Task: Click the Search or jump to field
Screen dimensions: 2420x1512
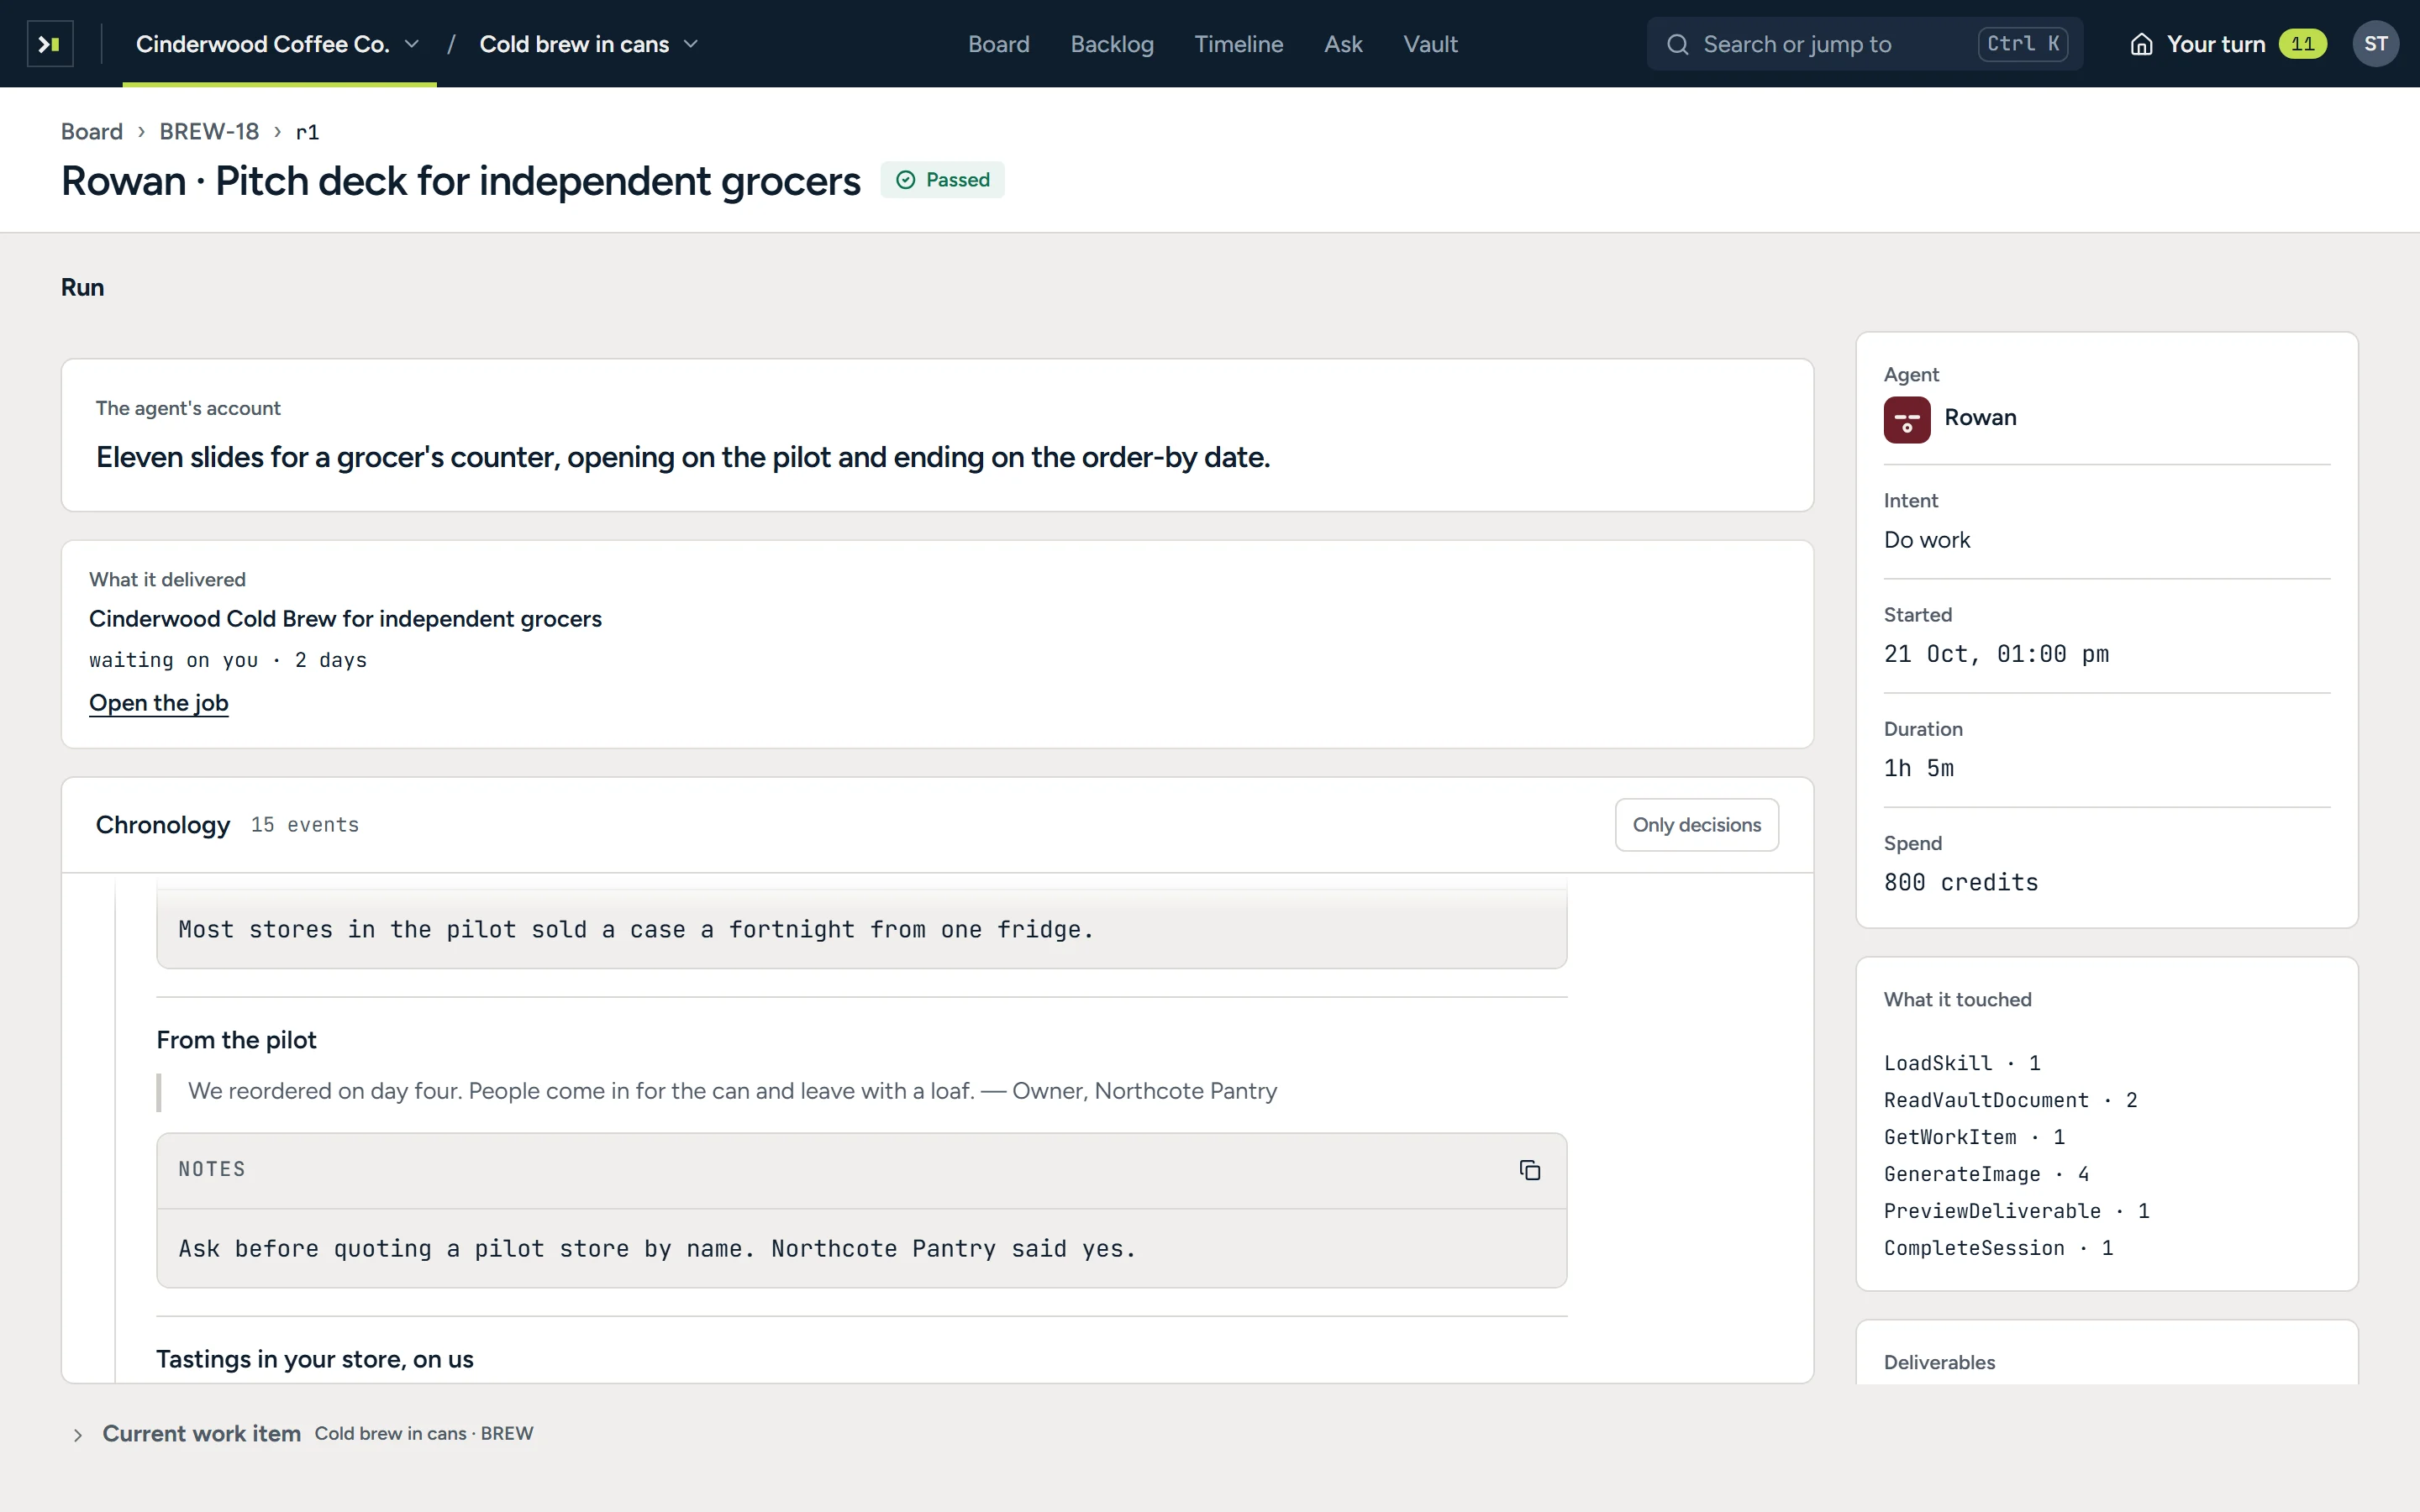Action: click(x=1864, y=44)
